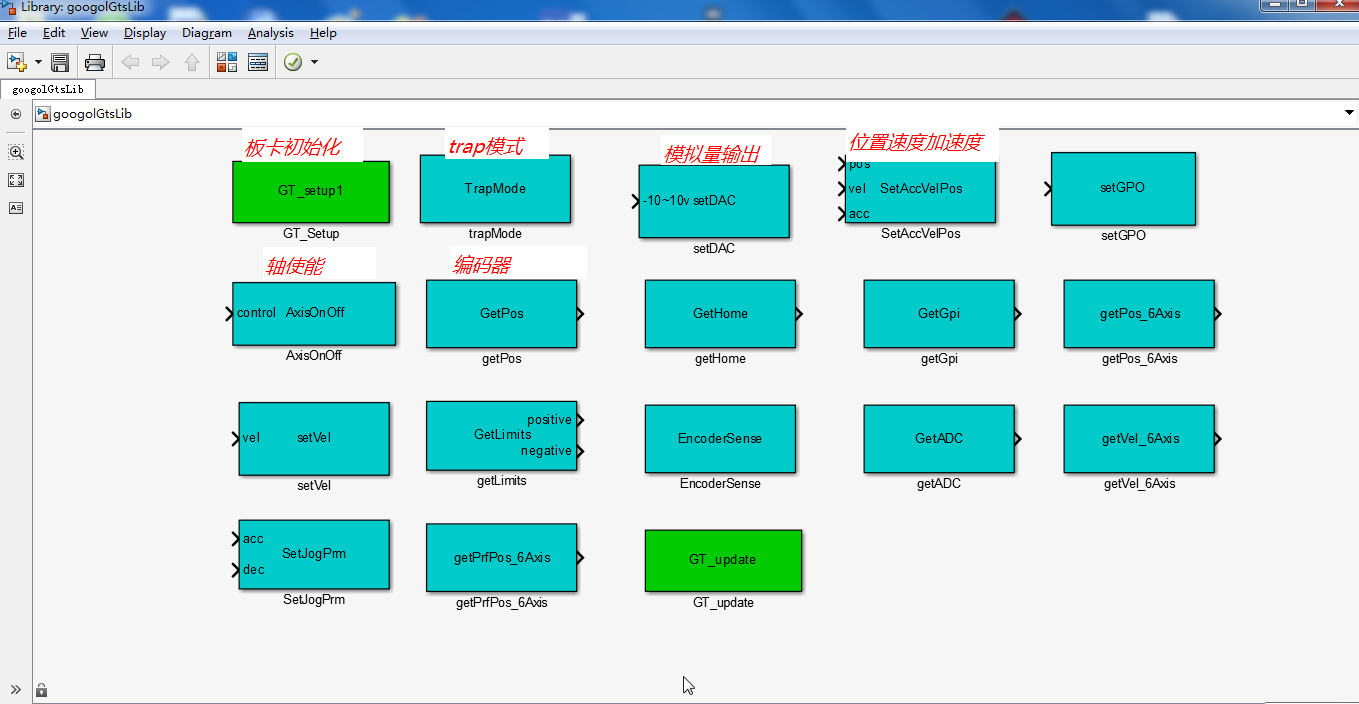Toggle the lock icon at bottom left
The width and height of the screenshot is (1359, 704).
(41, 689)
